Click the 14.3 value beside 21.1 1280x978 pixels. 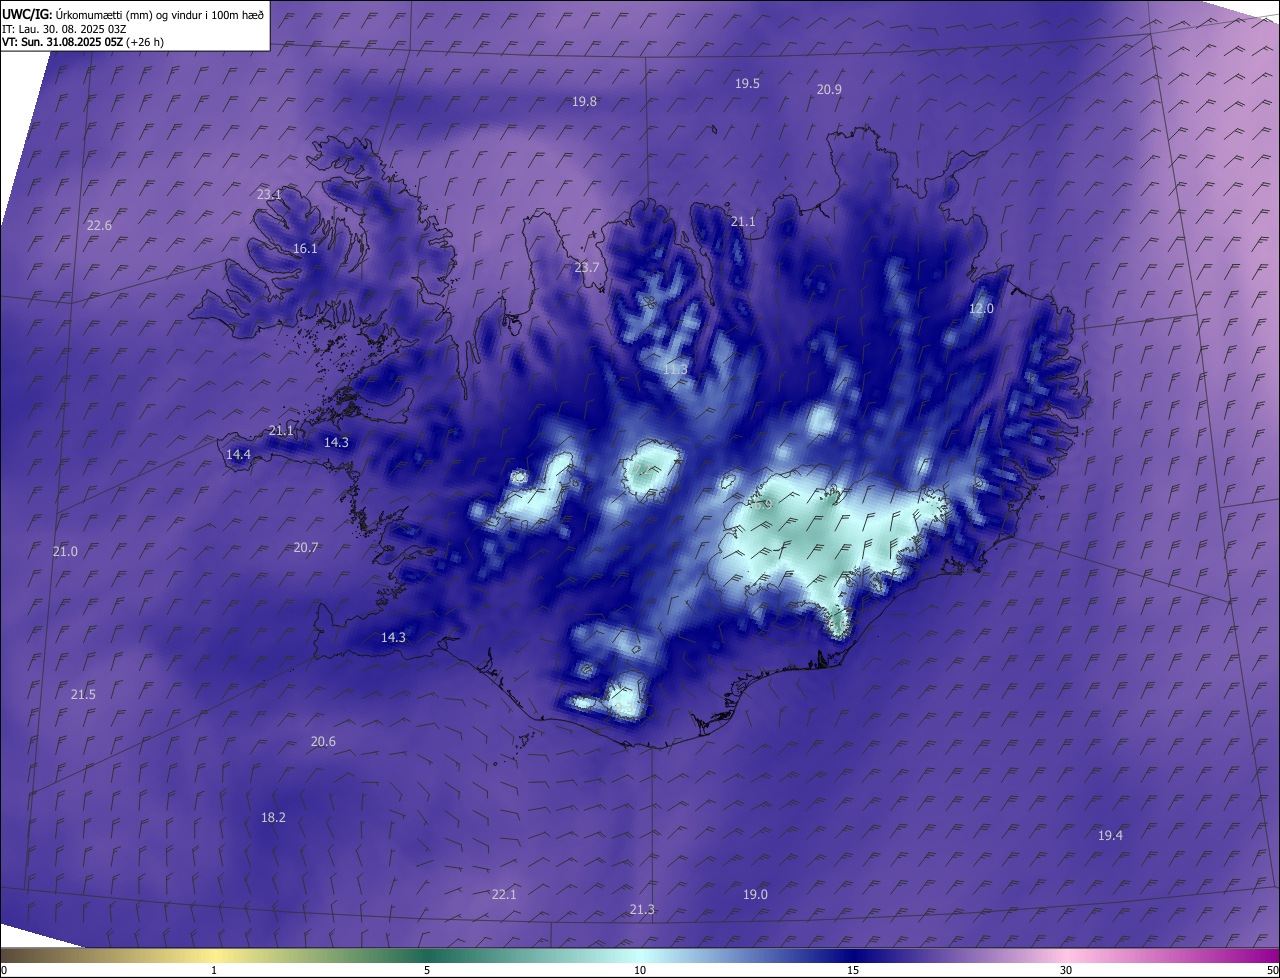click(336, 443)
